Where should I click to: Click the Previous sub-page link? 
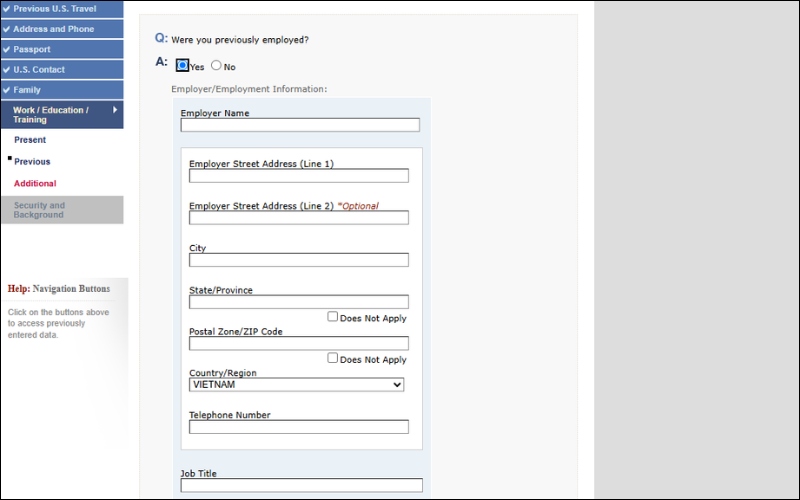pos(32,161)
